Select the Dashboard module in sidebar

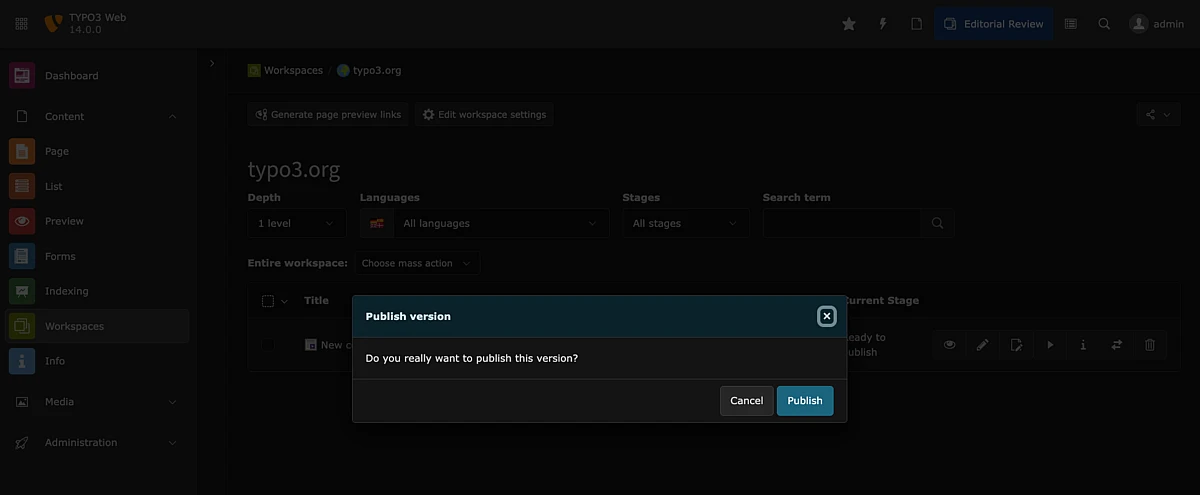pyautogui.click(x=71, y=76)
